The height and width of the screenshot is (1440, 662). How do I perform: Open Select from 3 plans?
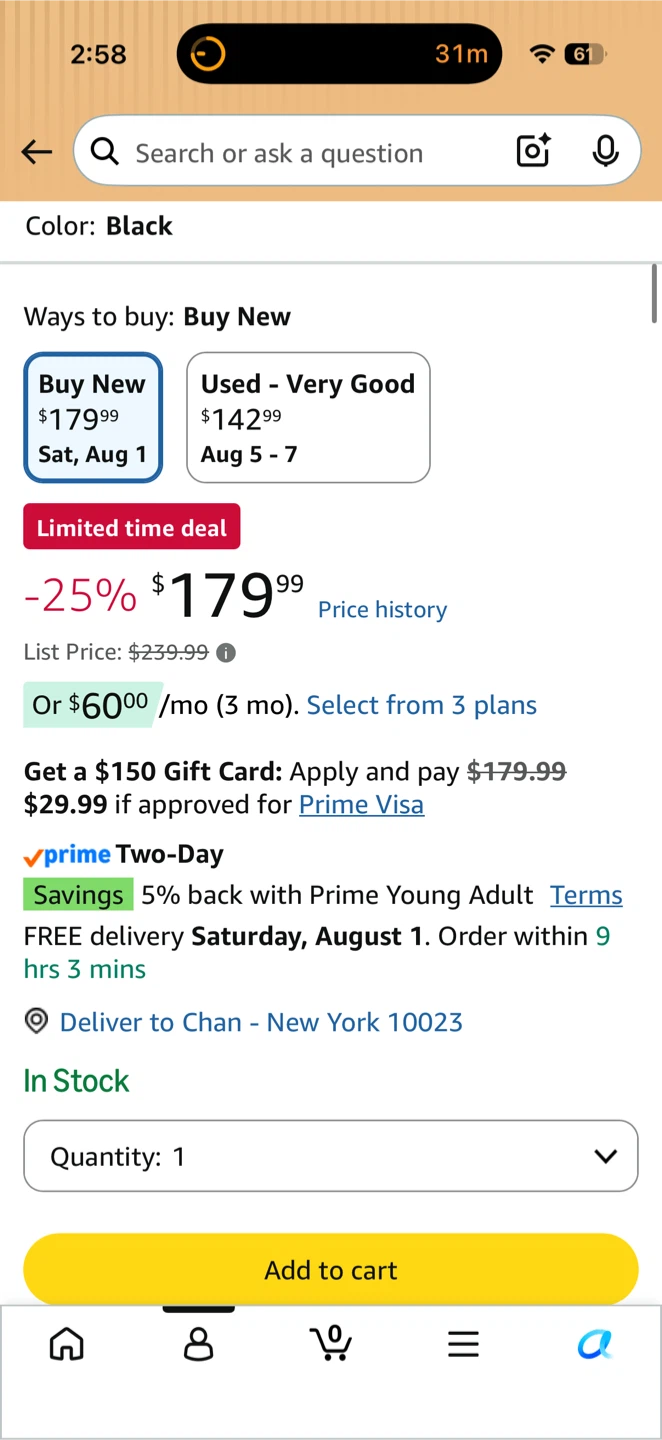tap(422, 705)
